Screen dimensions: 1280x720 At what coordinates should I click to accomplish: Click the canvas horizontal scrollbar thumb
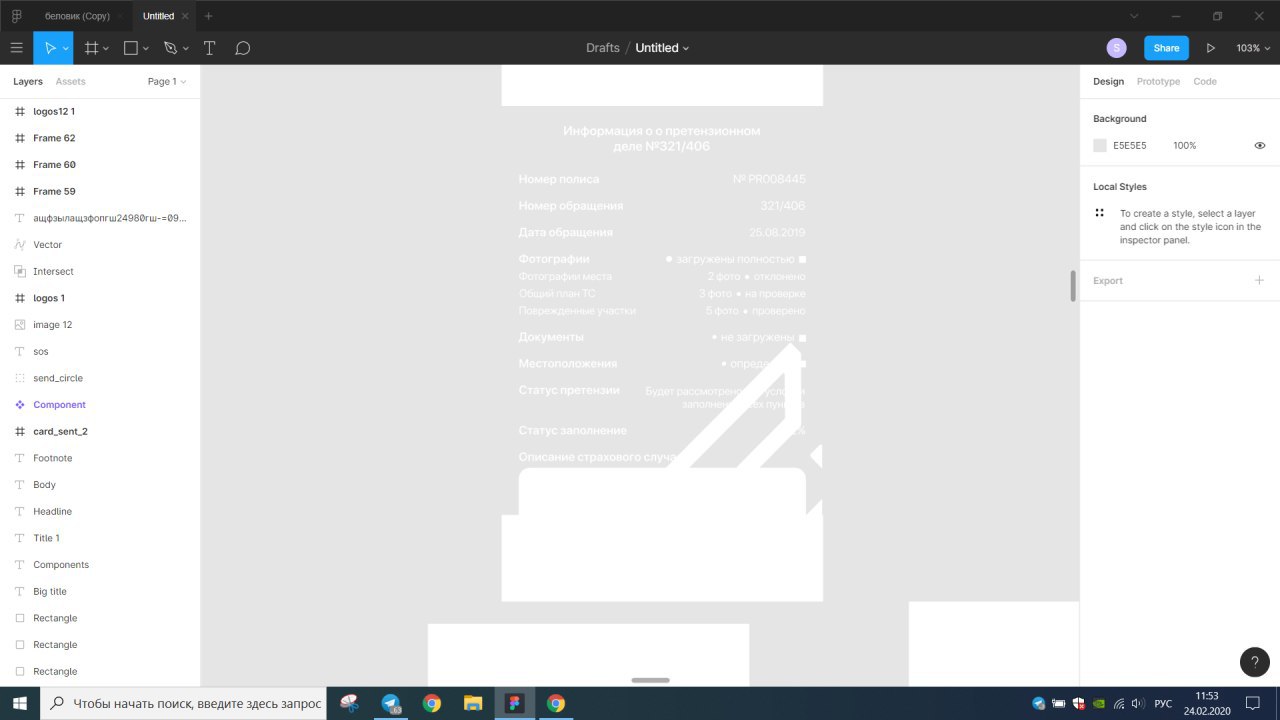(x=650, y=680)
